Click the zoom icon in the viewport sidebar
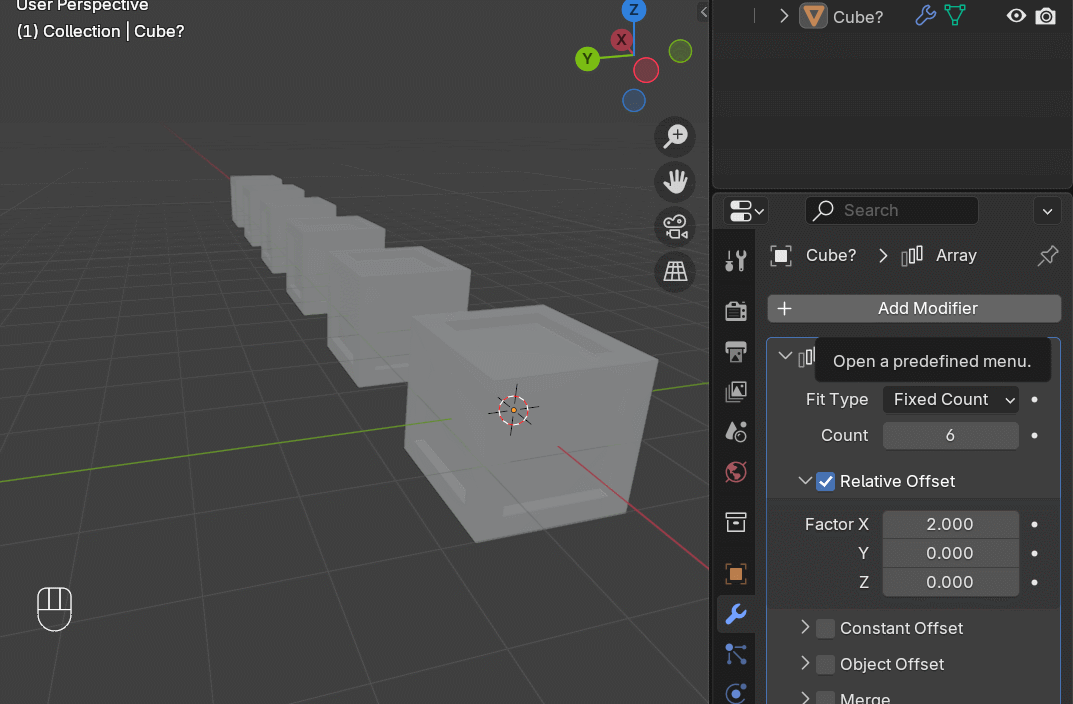The height and width of the screenshot is (704, 1073). [x=675, y=137]
